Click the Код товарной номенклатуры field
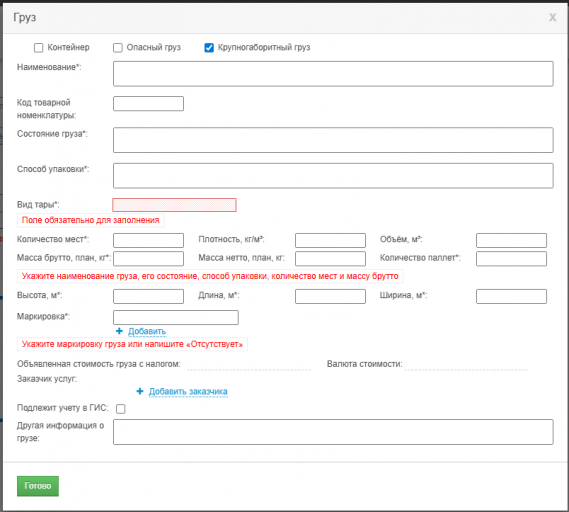The width and height of the screenshot is (569, 512). coord(148,103)
